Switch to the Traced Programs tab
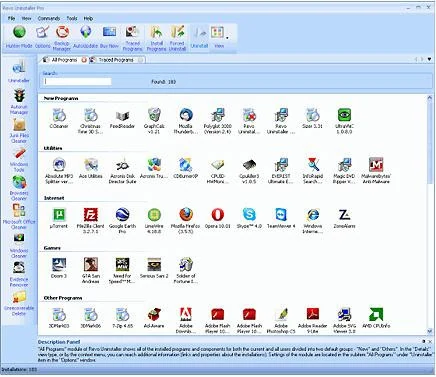 pyautogui.click(x=116, y=60)
